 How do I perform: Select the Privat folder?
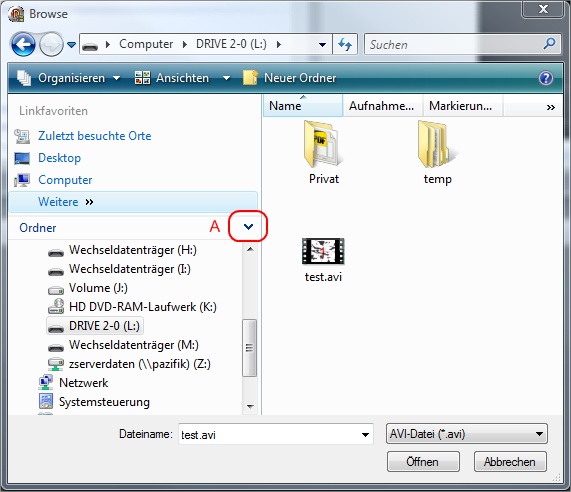(x=323, y=153)
